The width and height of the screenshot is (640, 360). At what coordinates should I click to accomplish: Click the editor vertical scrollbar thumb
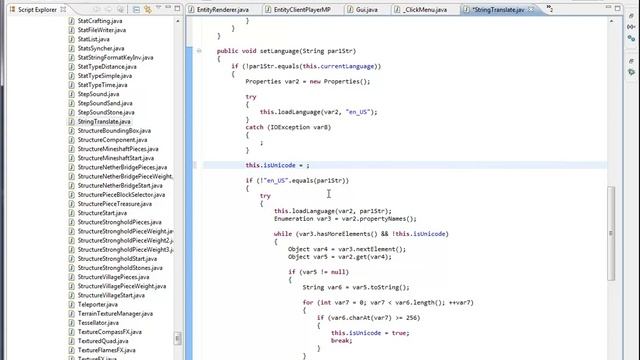[611, 233]
